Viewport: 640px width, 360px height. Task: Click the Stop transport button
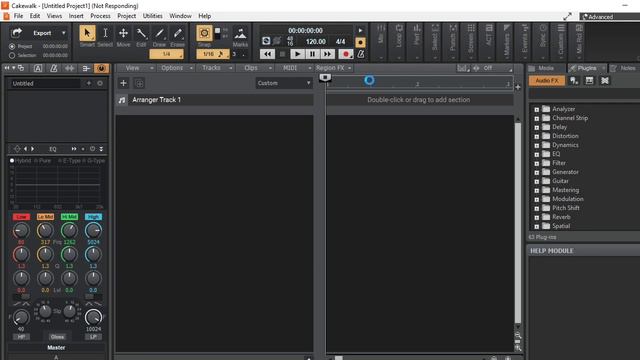point(282,54)
